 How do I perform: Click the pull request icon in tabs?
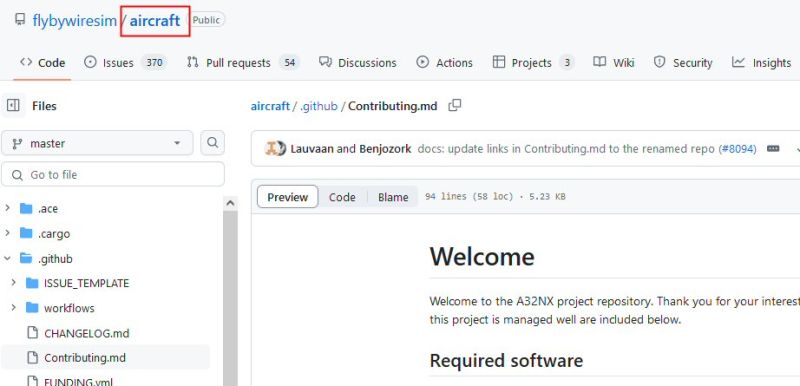[x=192, y=62]
